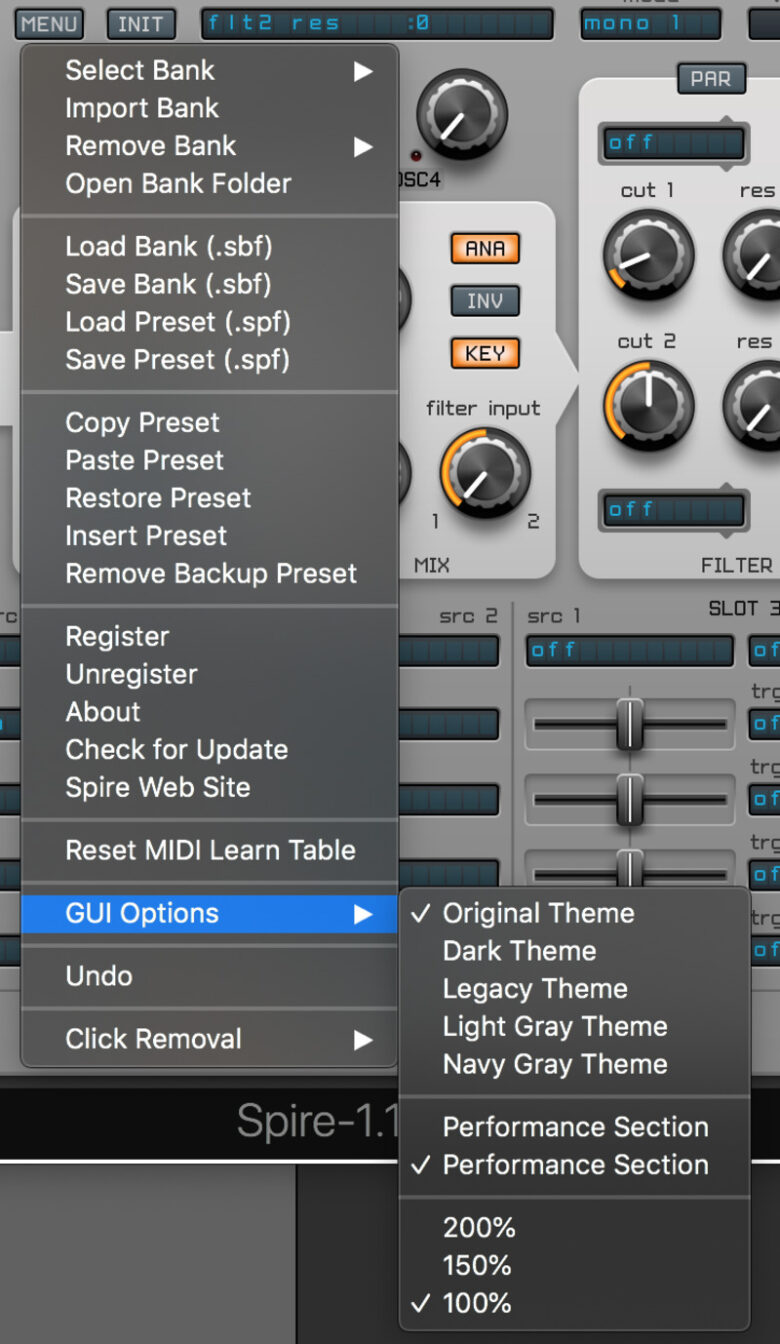
Task: Open the preset display showing flt2 res
Action: [377, 23]
